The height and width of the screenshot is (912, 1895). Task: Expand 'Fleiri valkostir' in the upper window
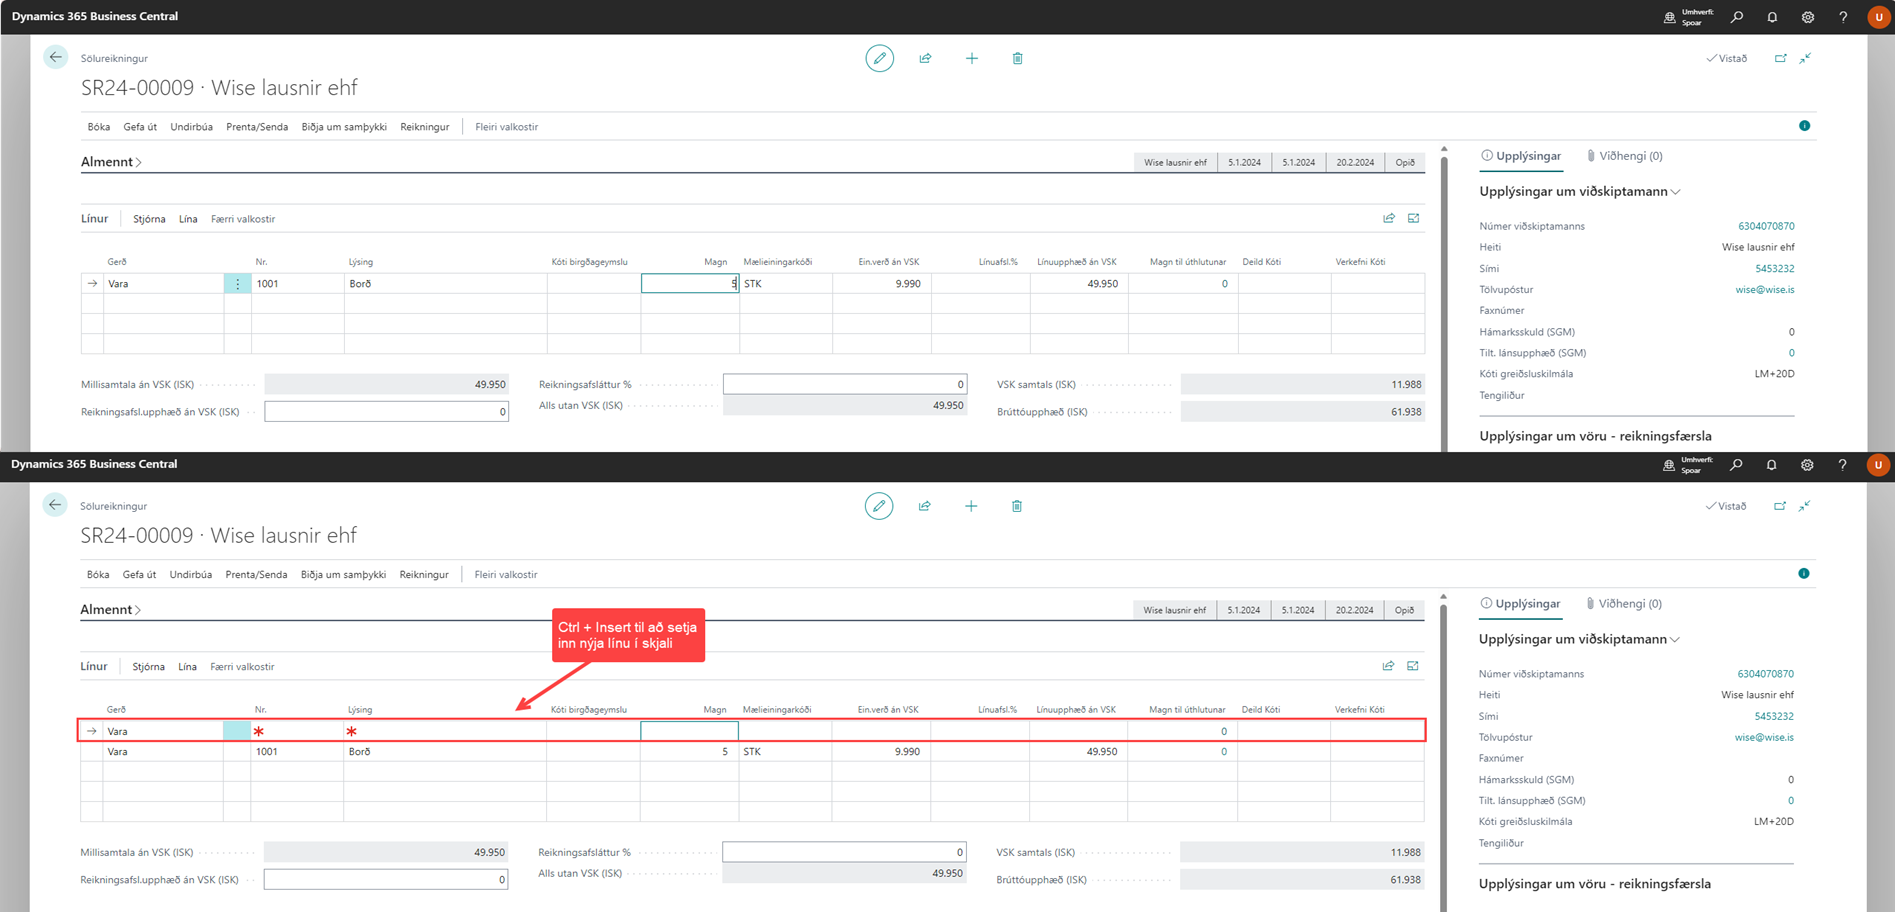tap(506, 127)
